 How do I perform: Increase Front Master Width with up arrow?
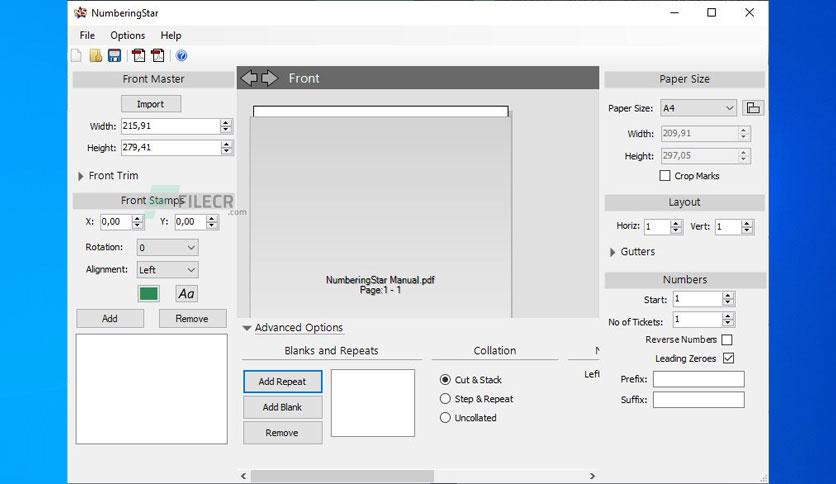226,123
